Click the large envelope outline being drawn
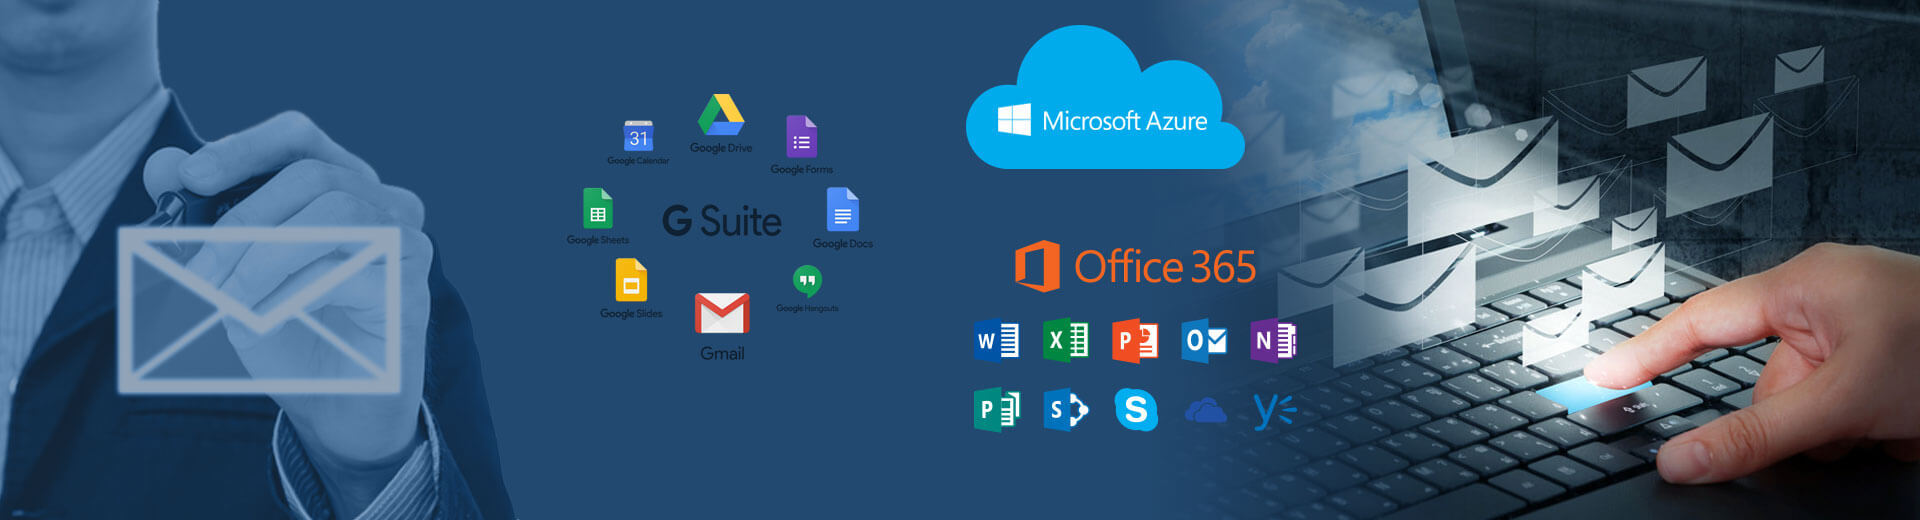Screen dimensions: 1920x520 260,310
